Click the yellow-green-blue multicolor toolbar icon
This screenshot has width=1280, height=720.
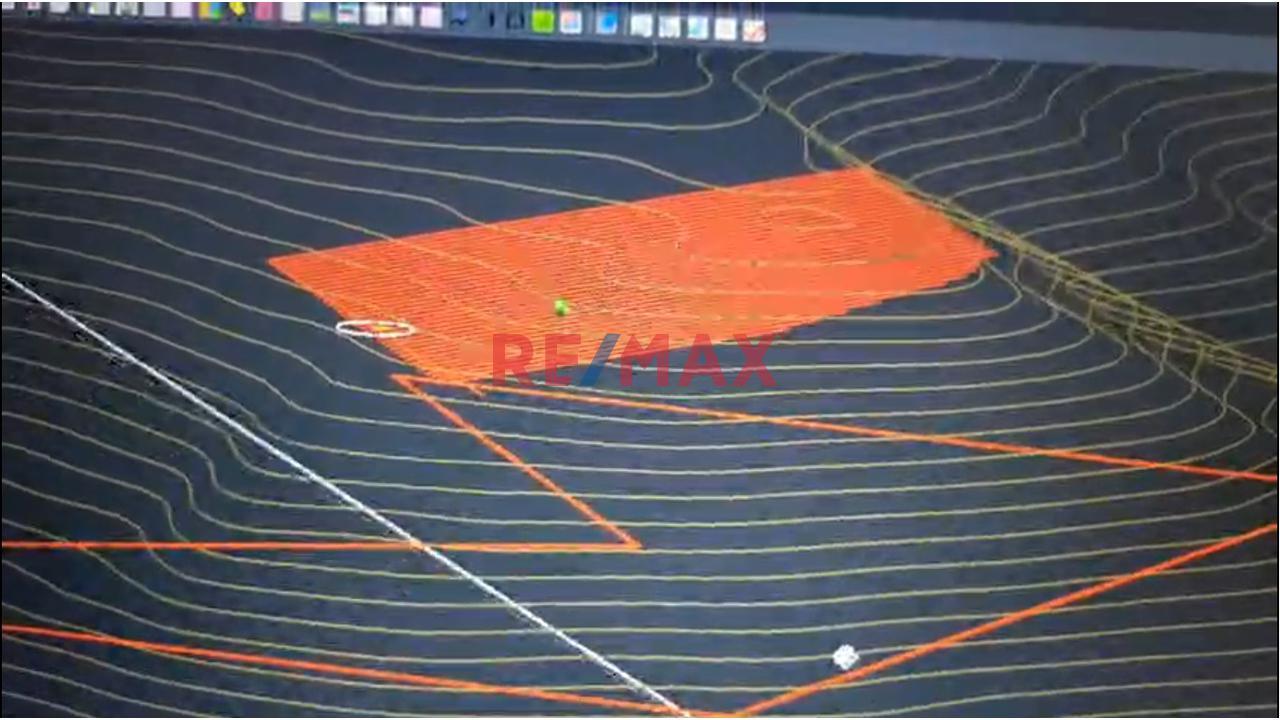tap(210, 11)
